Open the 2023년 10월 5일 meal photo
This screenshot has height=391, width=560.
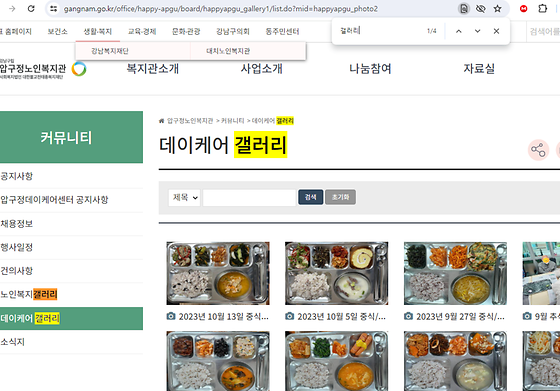(336, 273)
